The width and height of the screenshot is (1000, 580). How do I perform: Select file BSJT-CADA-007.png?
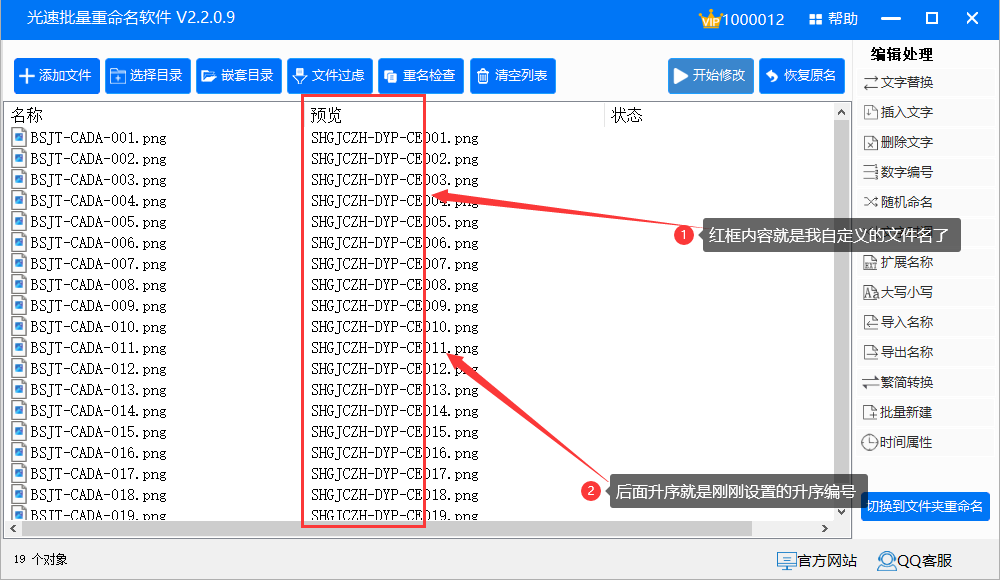98,264
